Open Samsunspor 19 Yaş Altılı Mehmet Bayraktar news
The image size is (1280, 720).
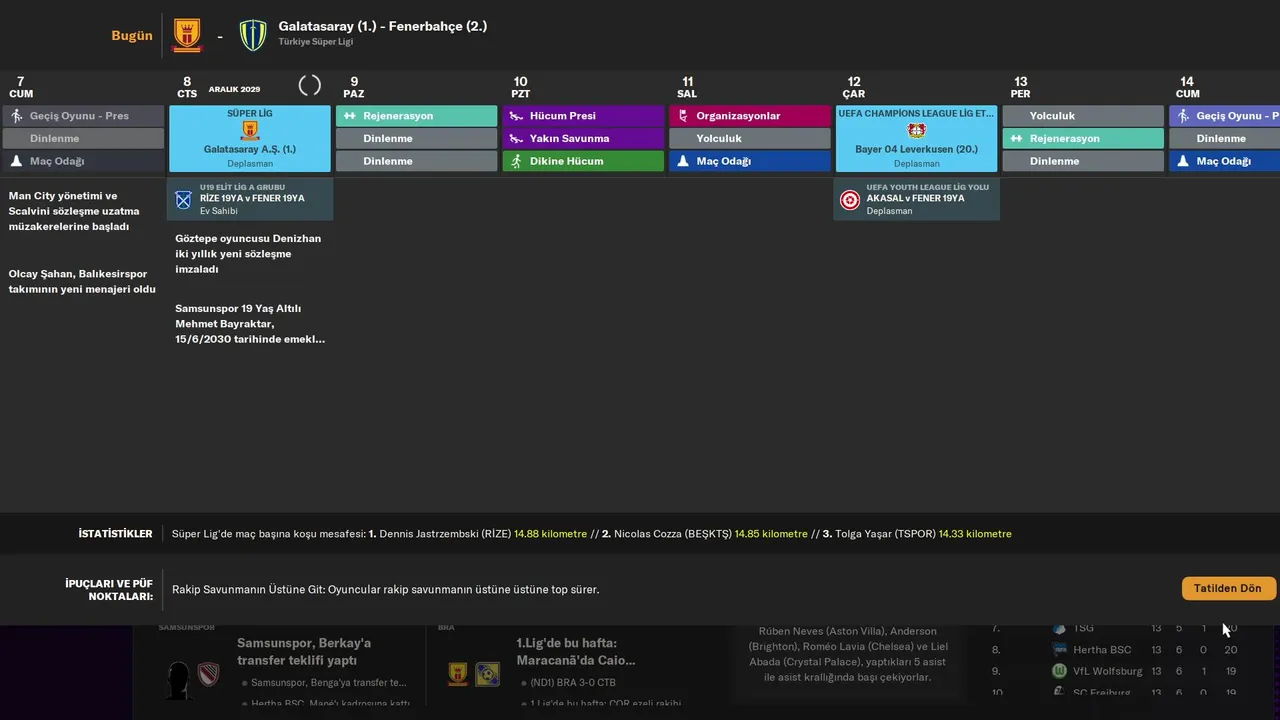click(x=250, y=324)
